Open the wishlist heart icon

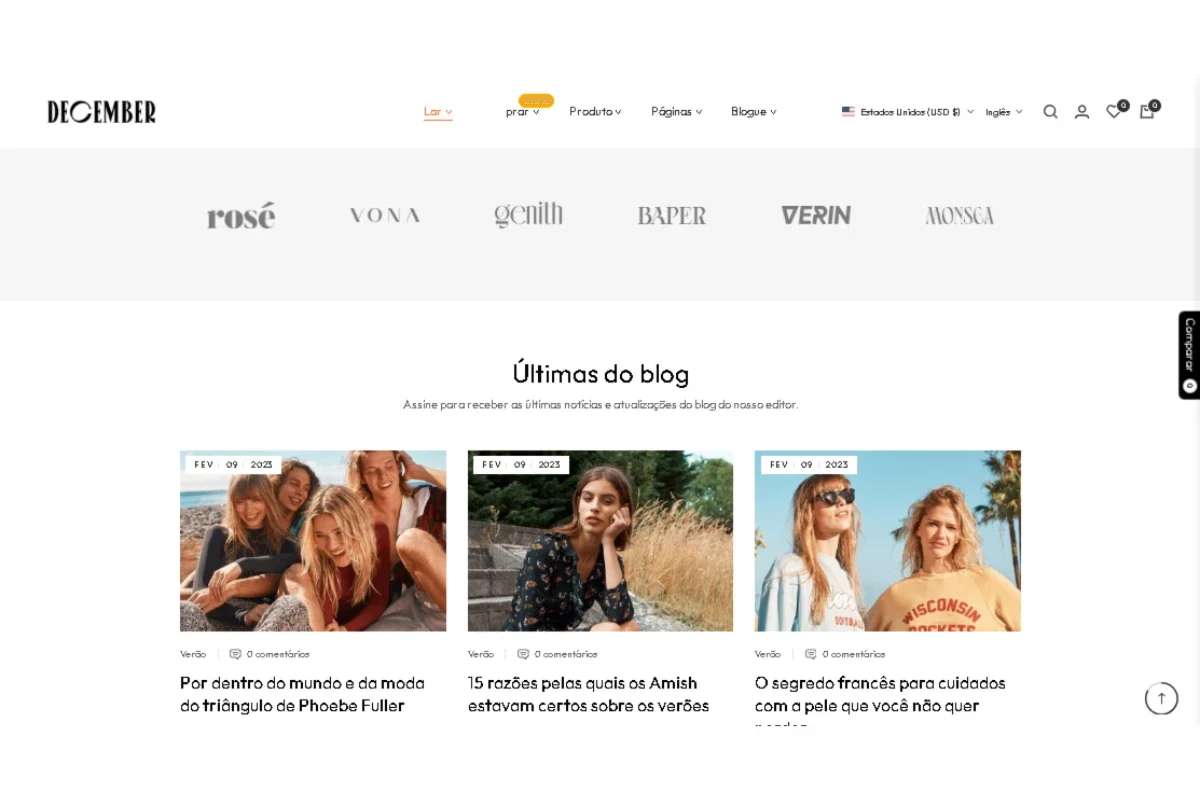pyautogui.click(x=1114, y=112)
